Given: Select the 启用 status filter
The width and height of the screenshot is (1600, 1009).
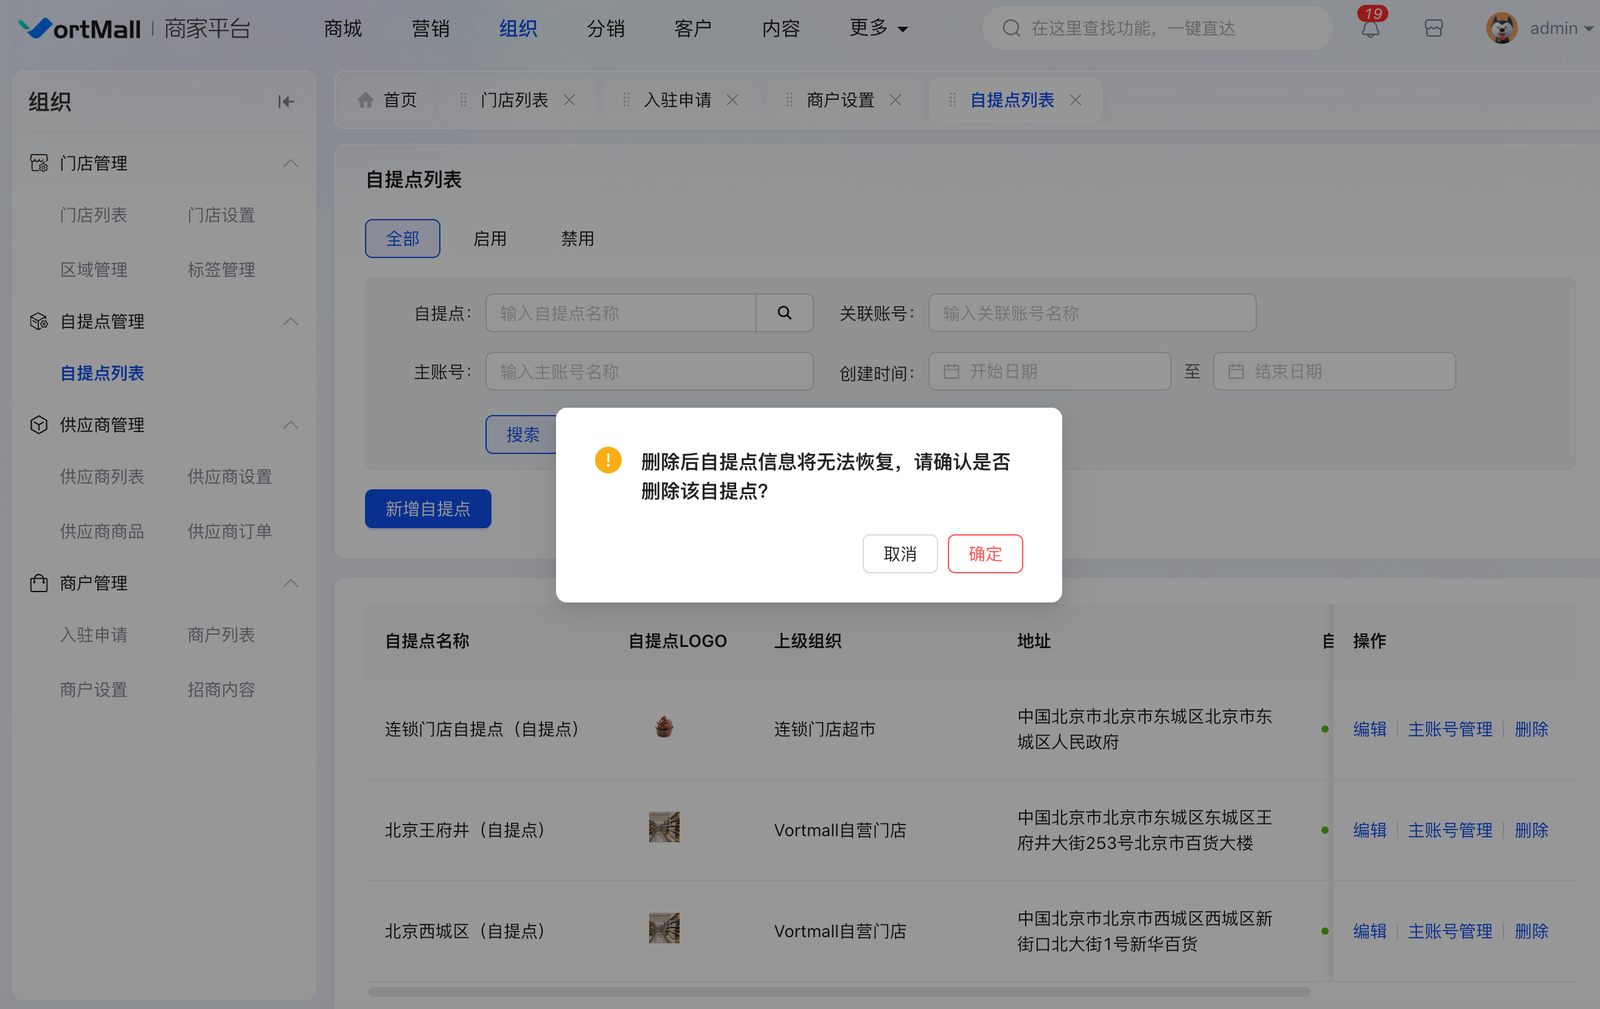Looking at the screenshot, I should (x=489, y=239).
